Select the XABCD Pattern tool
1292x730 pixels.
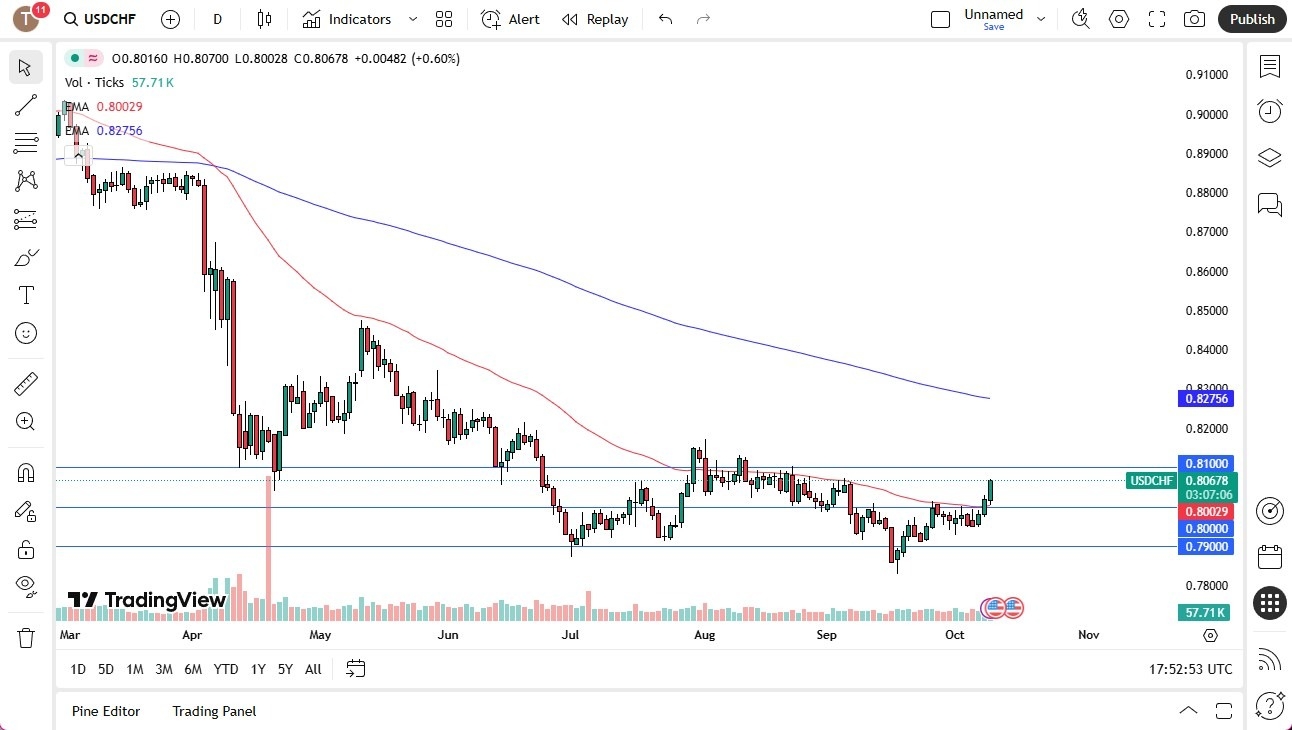click(x=26, y=181)
